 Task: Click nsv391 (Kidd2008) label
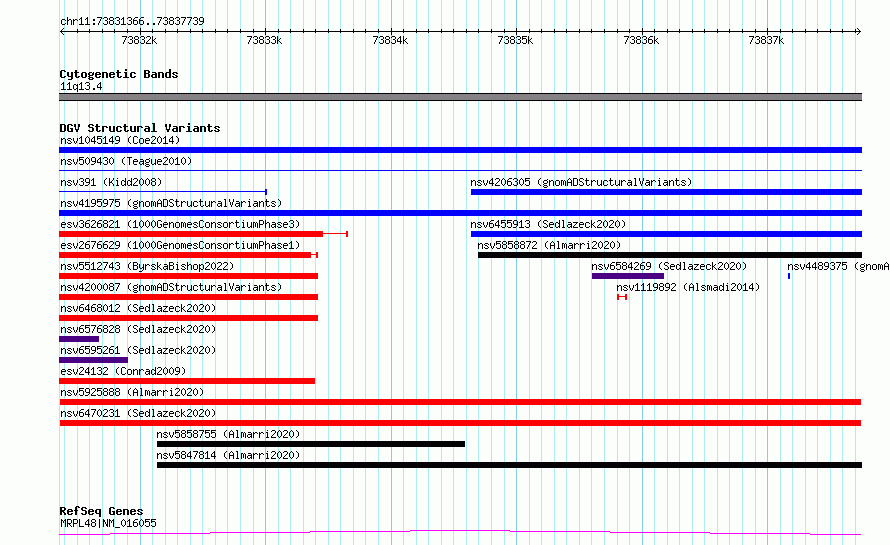(111, 182)
